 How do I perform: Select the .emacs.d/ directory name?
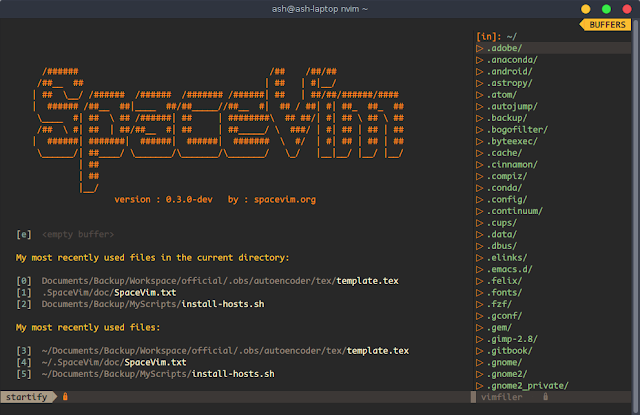tap(509, 269)
